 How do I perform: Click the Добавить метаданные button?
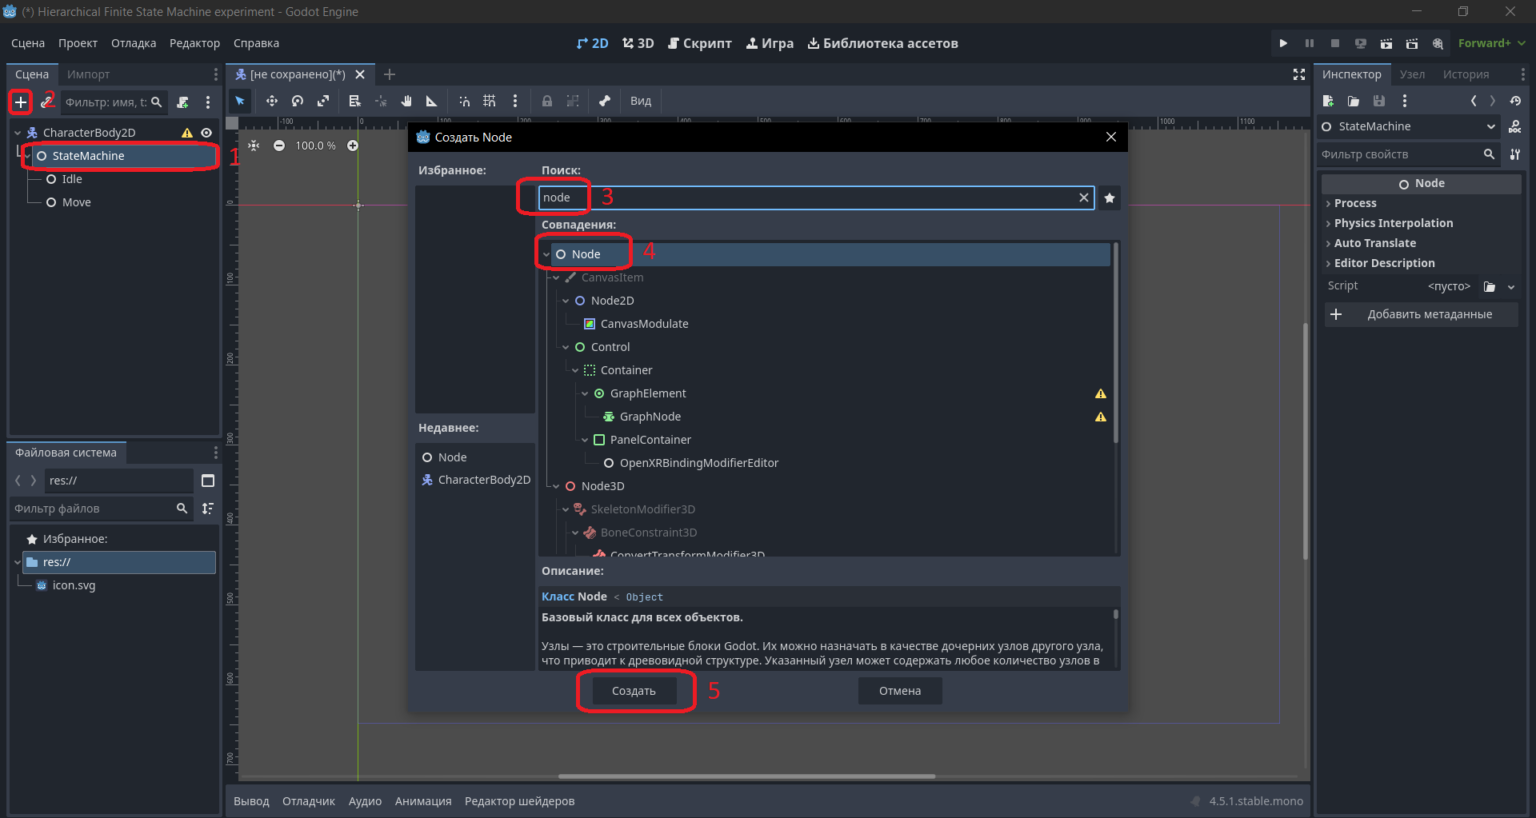[x=1421, y=314]
